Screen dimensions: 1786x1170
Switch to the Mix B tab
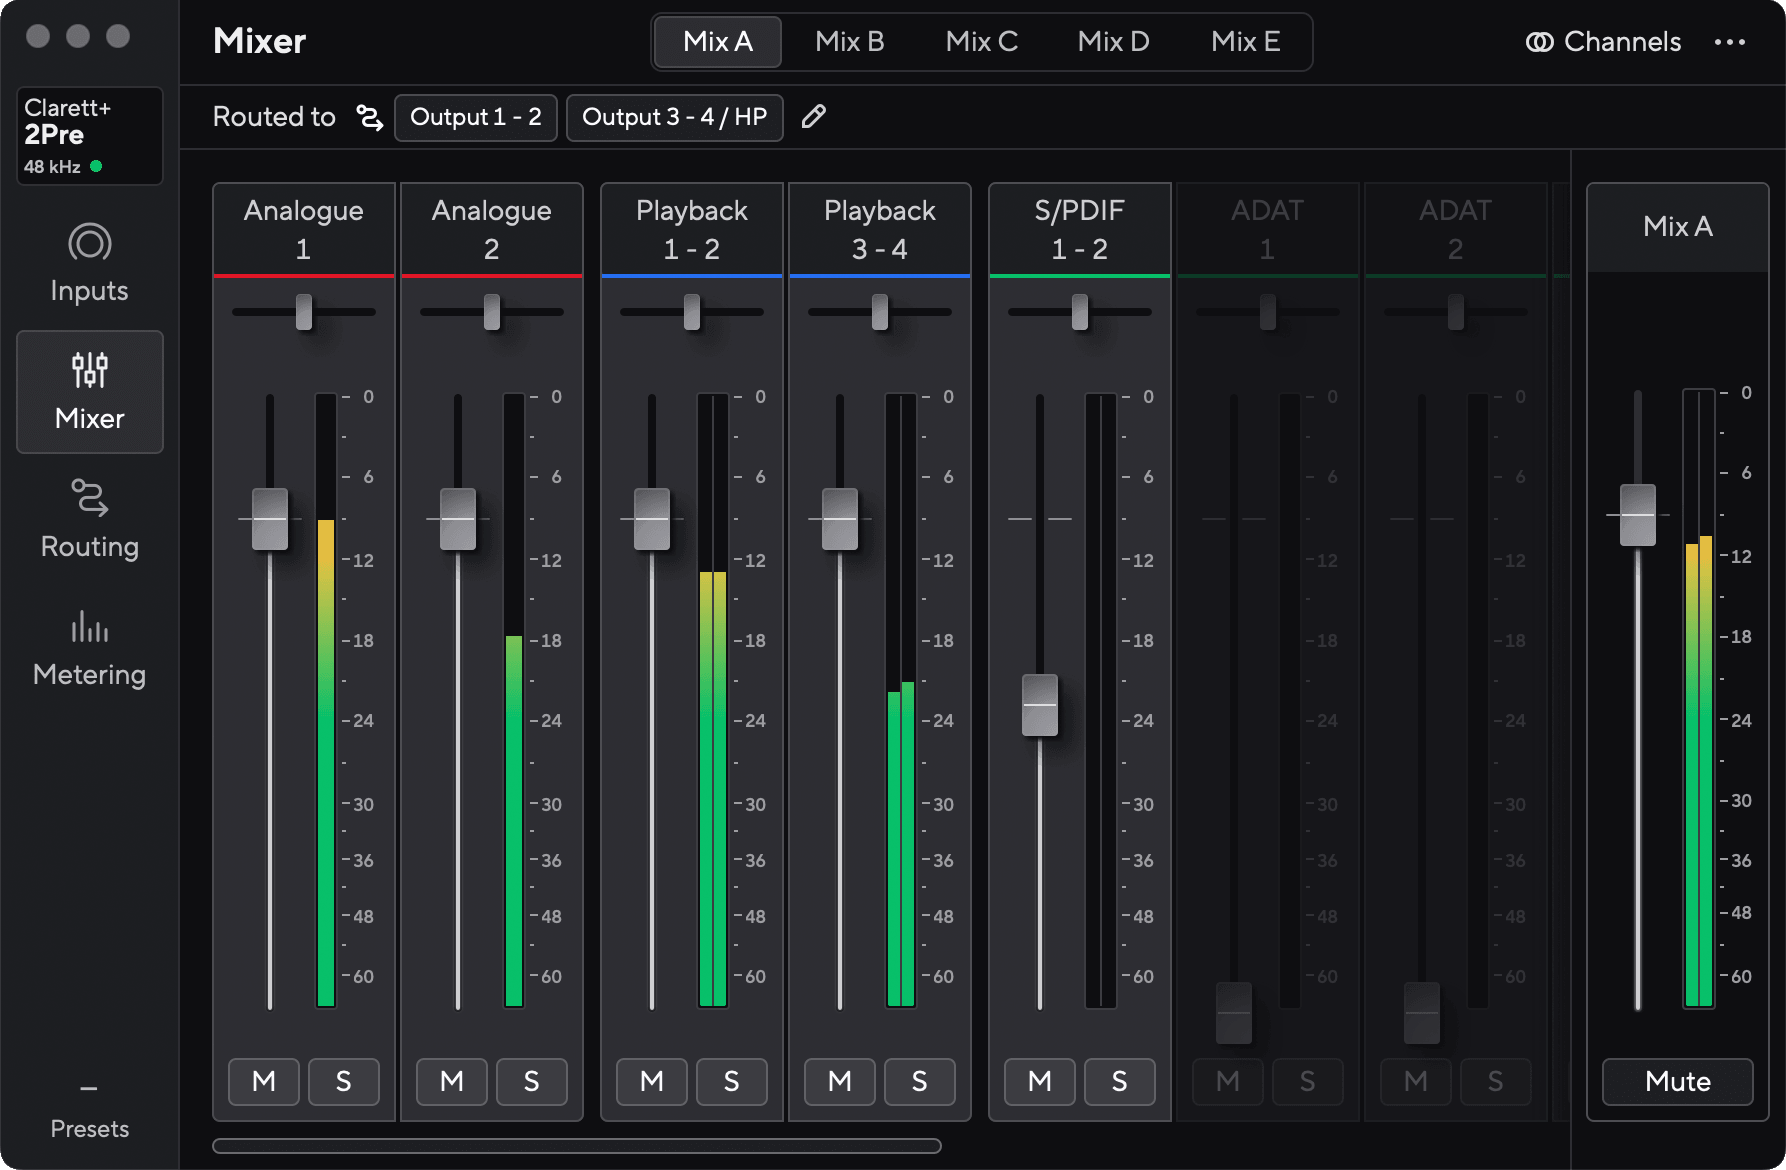850,42
